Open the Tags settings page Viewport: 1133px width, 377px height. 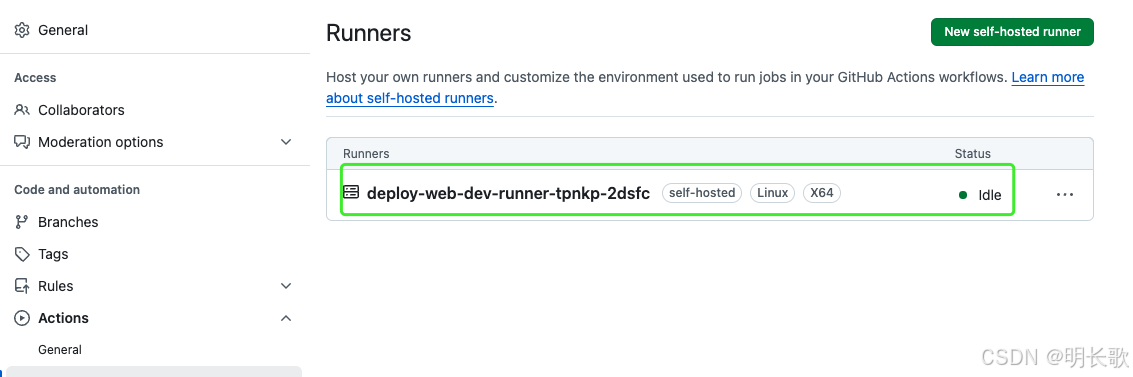tap(53, 254)
